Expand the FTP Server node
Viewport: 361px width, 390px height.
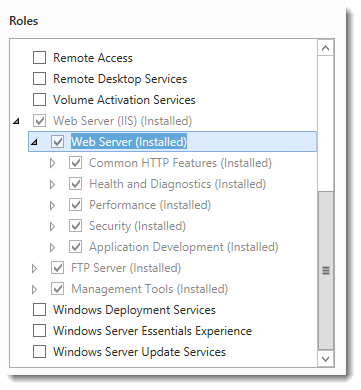point(34,268)
